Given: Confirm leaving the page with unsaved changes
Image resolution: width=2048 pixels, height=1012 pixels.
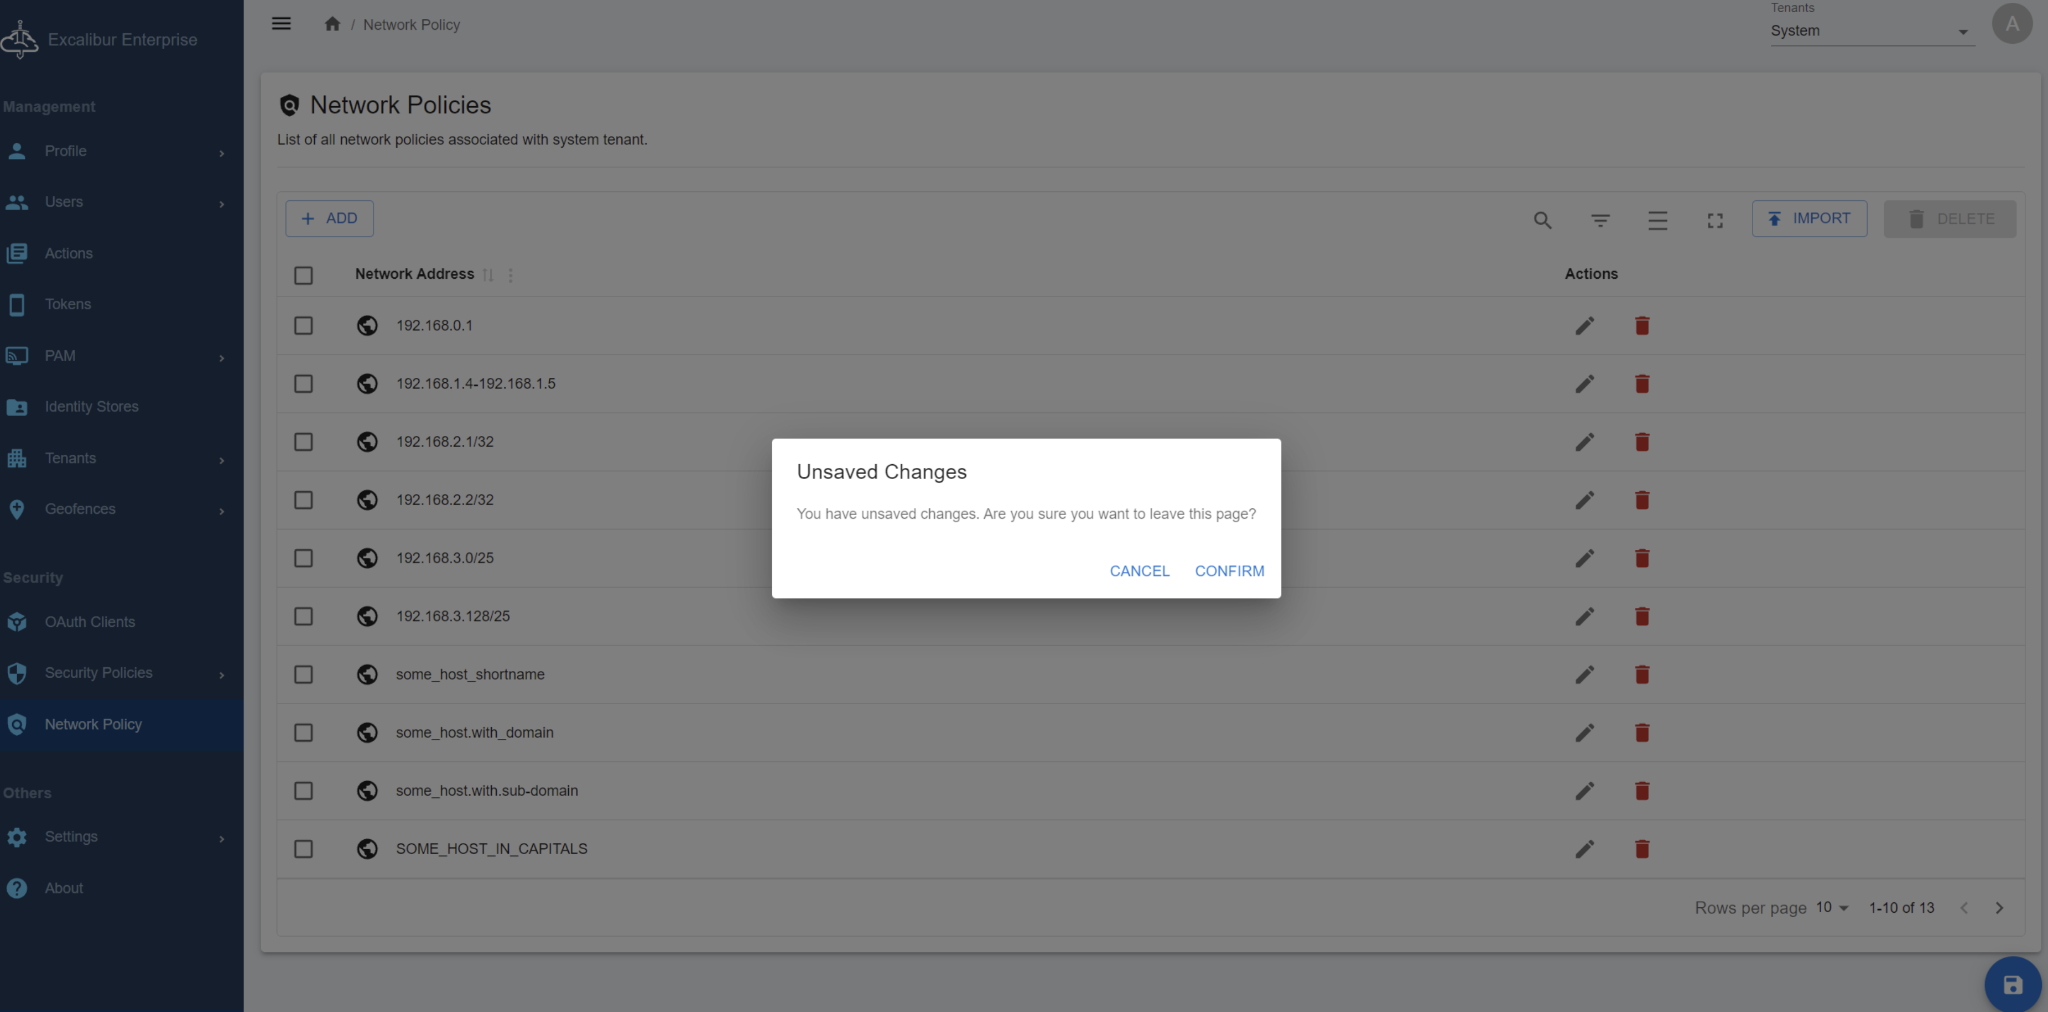Looking at the screenshot, I should pos(1229,571).
